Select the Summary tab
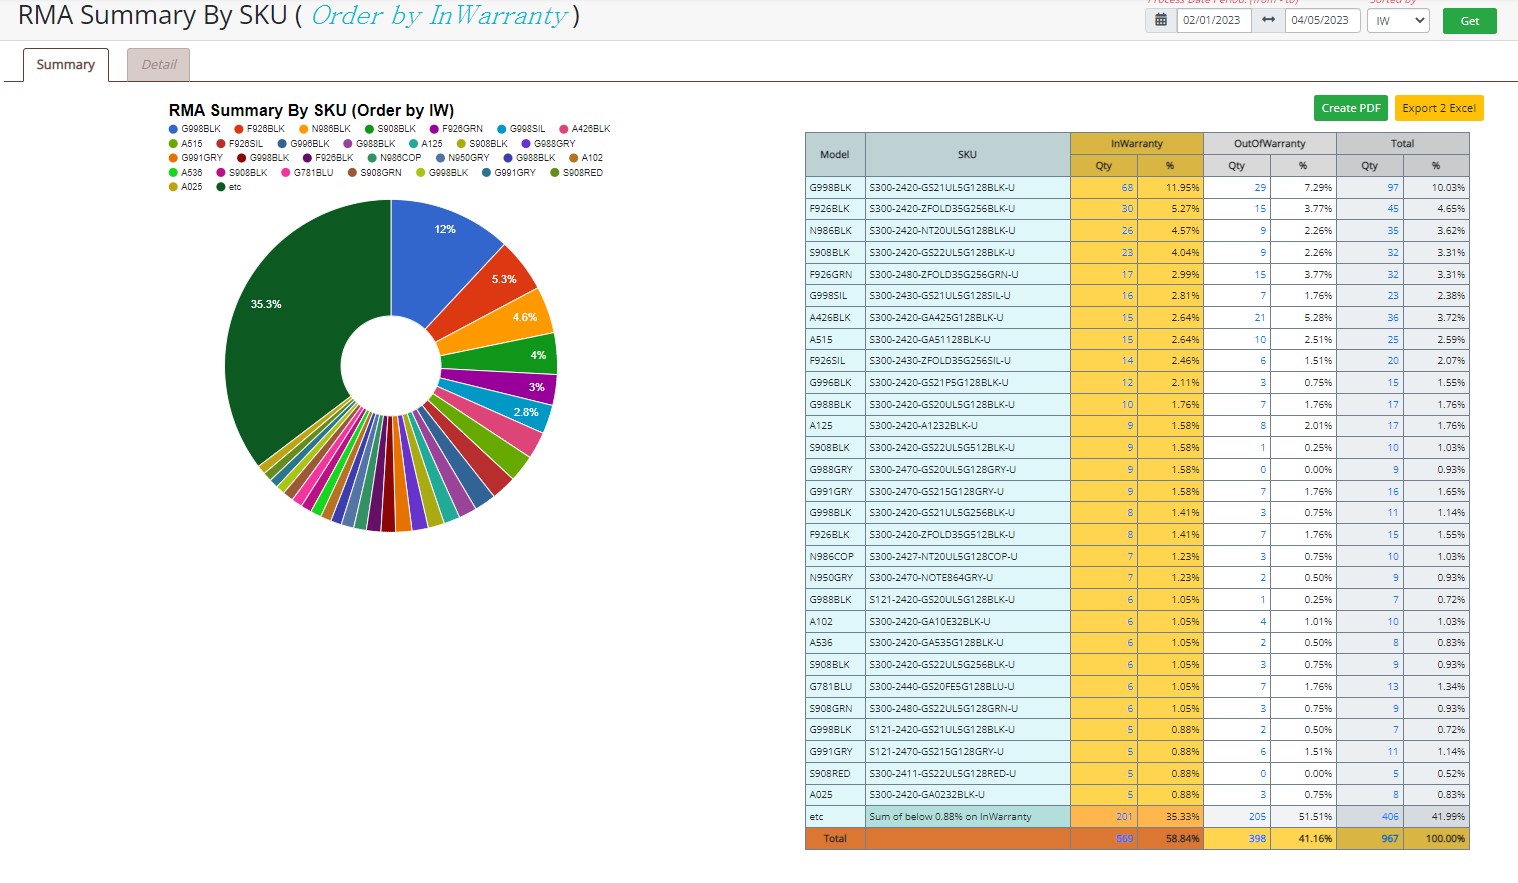1518x883 pixels. pyautogui.click(x=66, y=65)
